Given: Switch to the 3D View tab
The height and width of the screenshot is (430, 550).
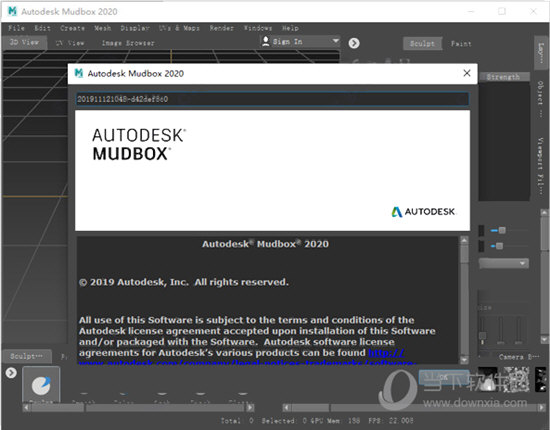Looking at the screenshot, I should click(x=24, y=42).
